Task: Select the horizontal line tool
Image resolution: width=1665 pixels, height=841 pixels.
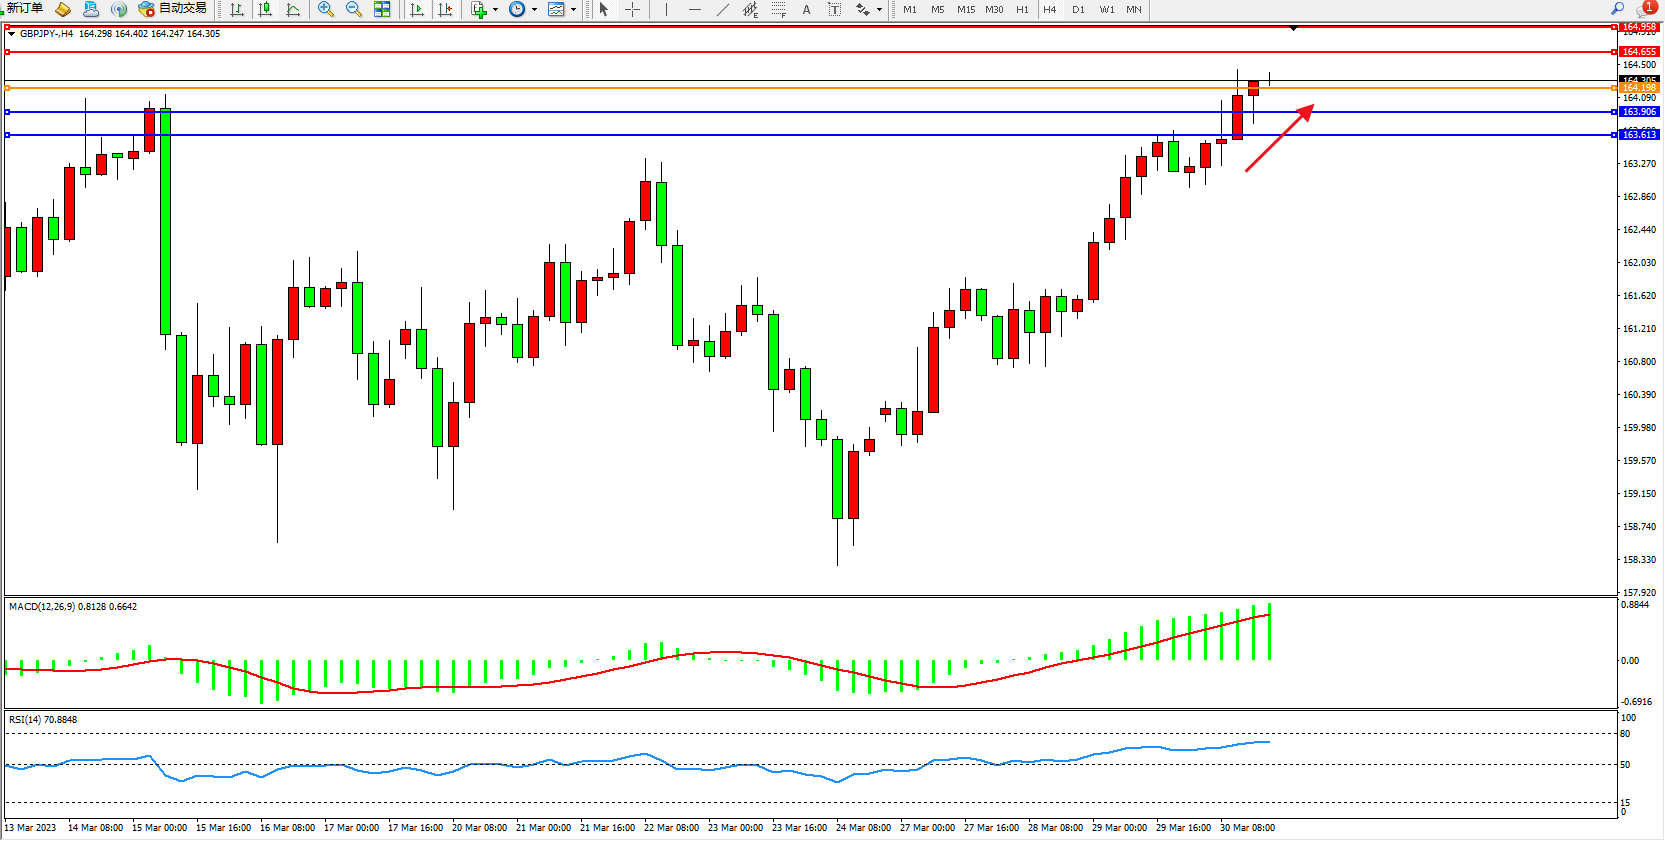Action: [695, 10]
